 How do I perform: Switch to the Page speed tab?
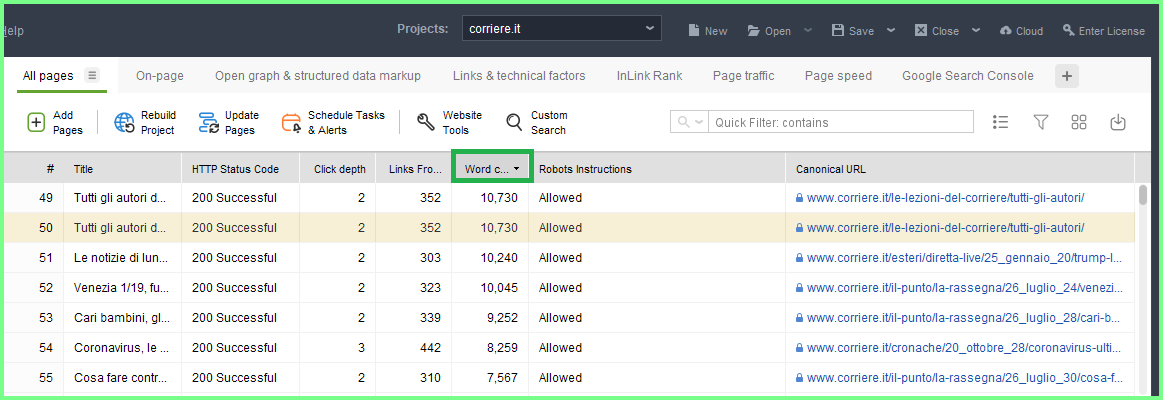pos(838,76)
